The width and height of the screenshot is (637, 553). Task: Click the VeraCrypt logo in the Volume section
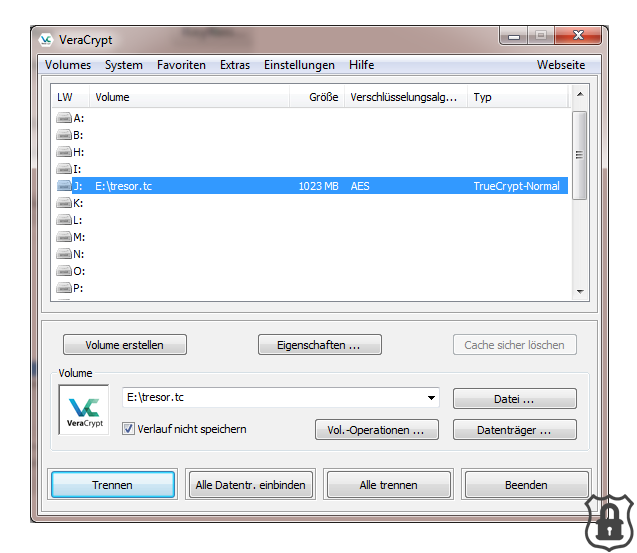84,410
